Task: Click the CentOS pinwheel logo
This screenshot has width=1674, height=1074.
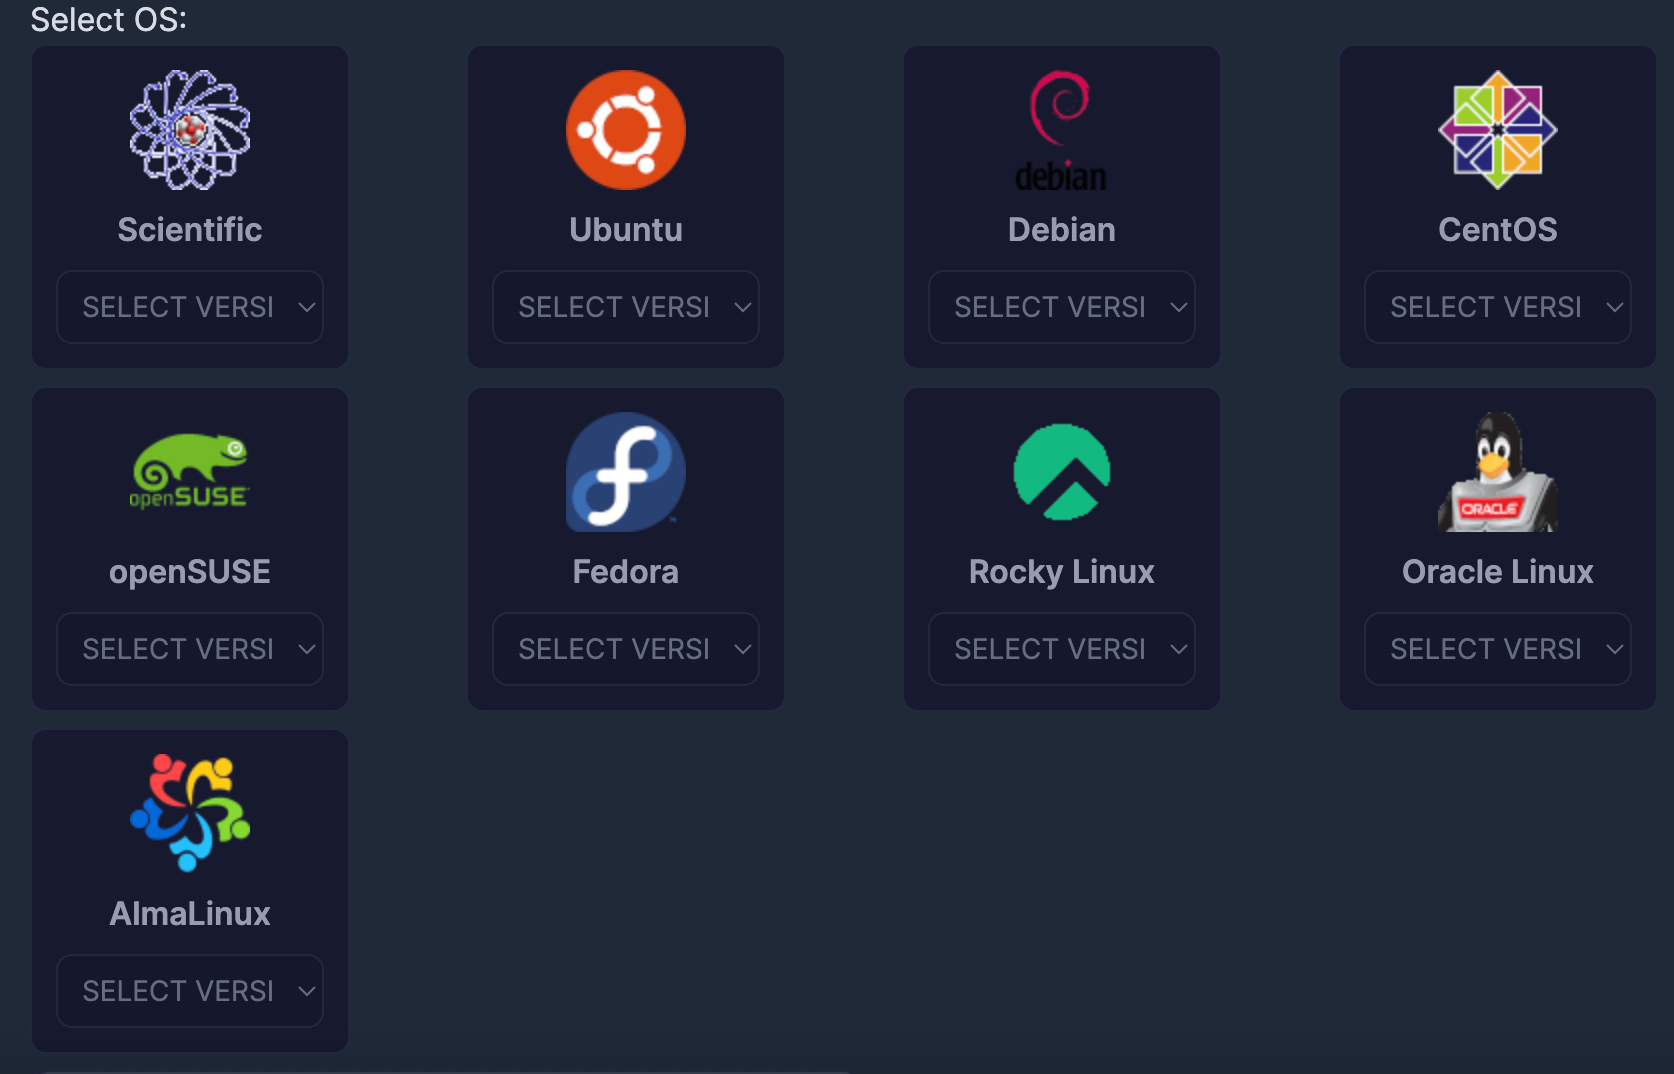Action: tap(1498, 130)
